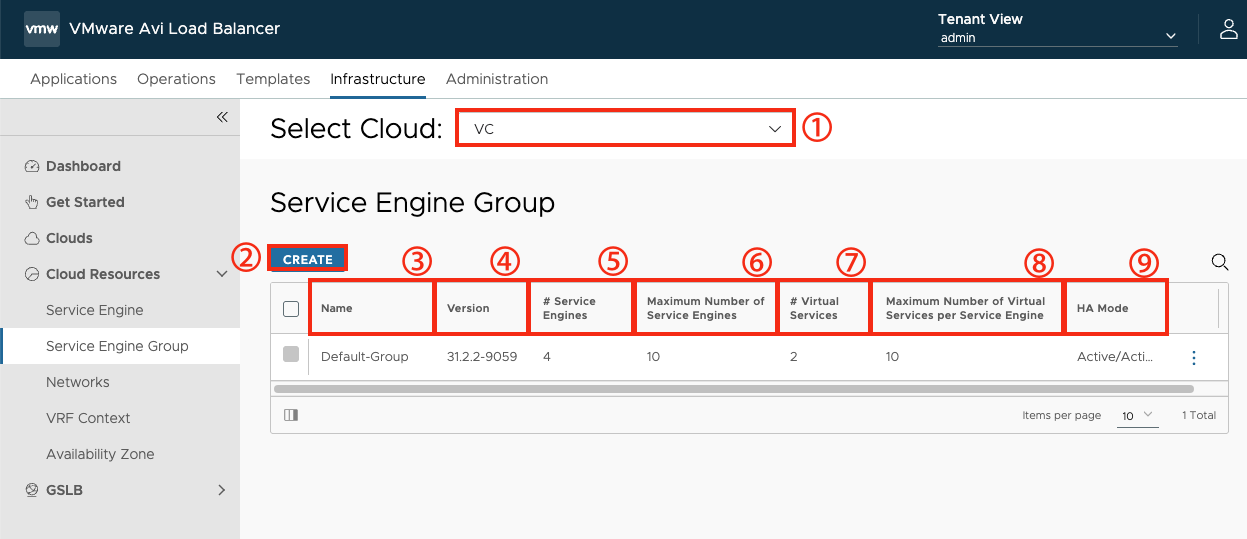Switch to Administration tab

tap(497, 79)
